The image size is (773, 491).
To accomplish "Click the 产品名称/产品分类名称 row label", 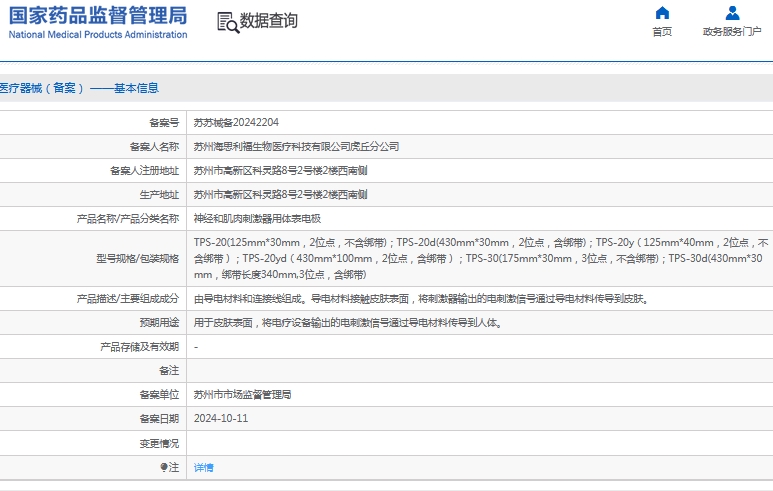I will (x=128, y=218).
